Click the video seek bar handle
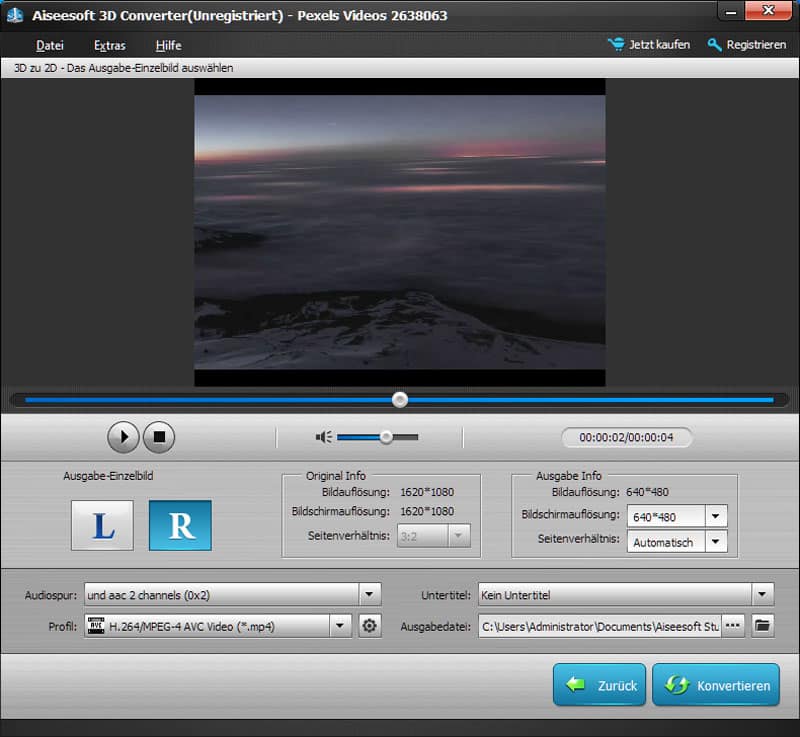 400,400
